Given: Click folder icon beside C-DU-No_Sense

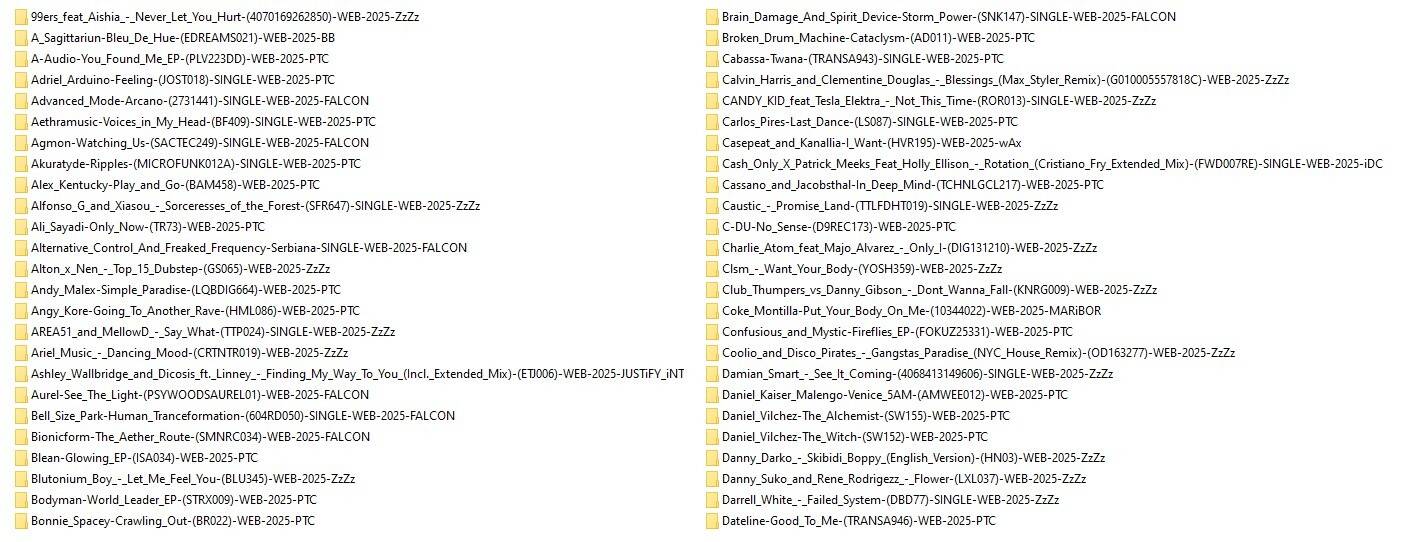Looking at the screenshot, I should click(x=712, y=227).
